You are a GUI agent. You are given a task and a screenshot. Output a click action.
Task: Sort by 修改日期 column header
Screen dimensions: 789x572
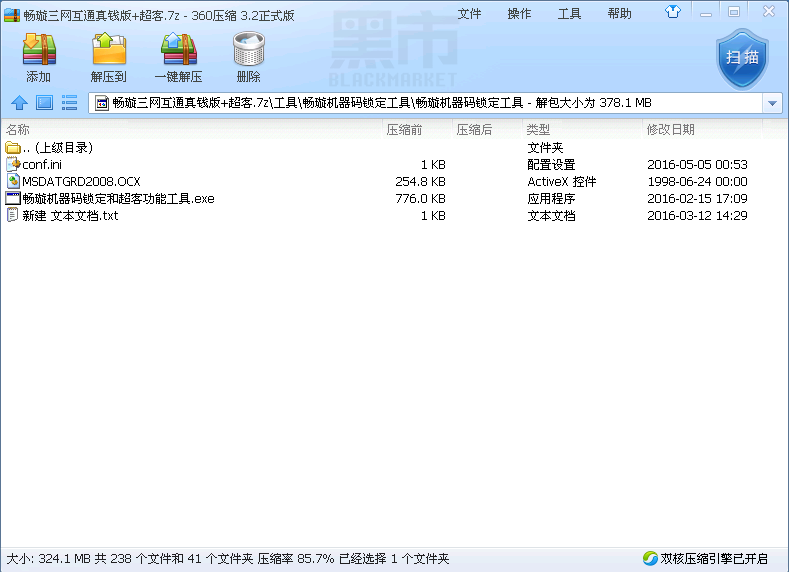(x=702, y=130)
